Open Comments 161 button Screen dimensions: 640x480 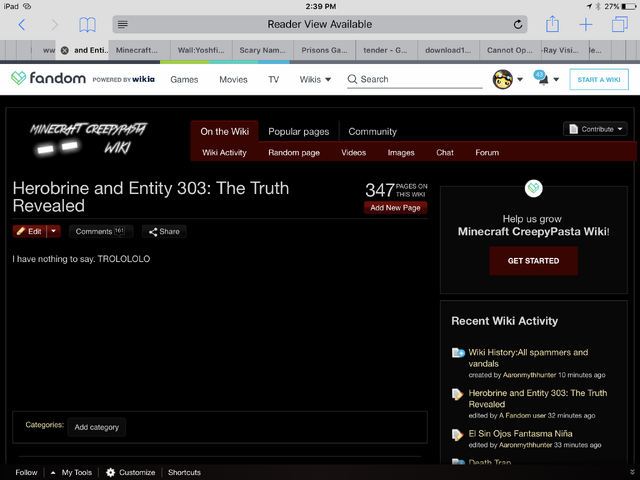101,231
